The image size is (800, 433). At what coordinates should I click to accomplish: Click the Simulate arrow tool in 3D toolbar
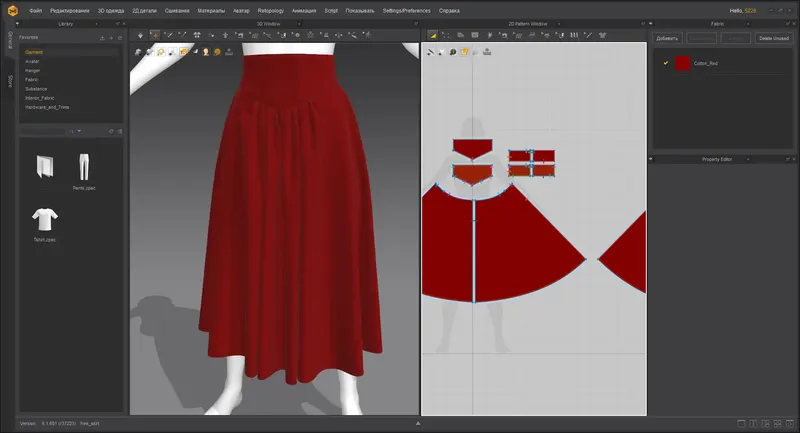click(140, 35)
